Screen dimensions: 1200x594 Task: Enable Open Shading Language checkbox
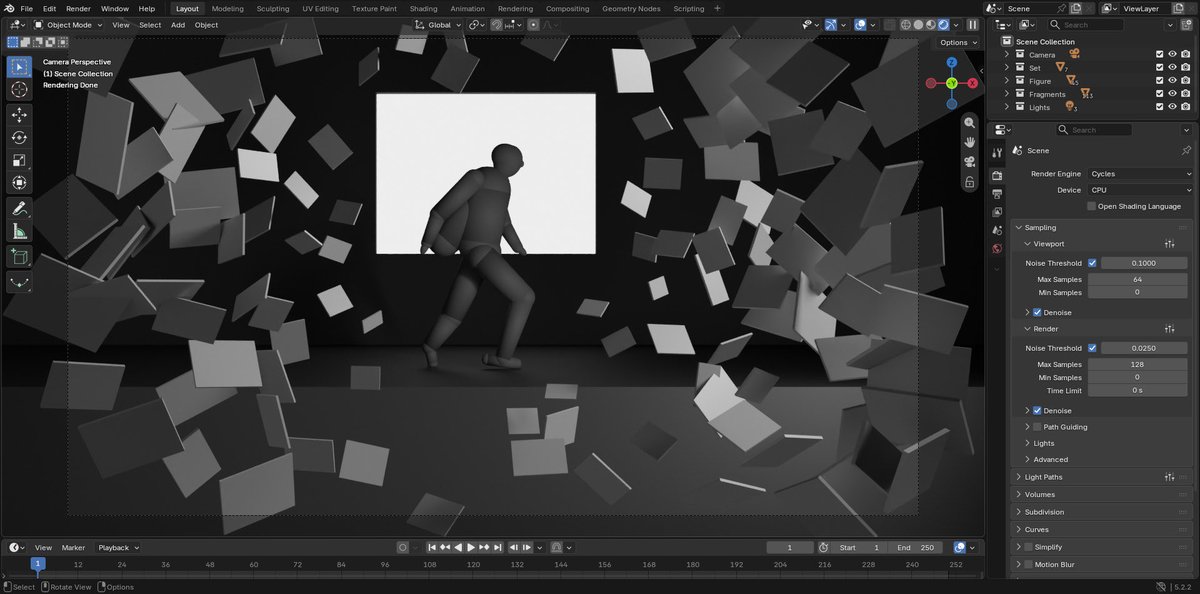click(x=1092, y=206)
